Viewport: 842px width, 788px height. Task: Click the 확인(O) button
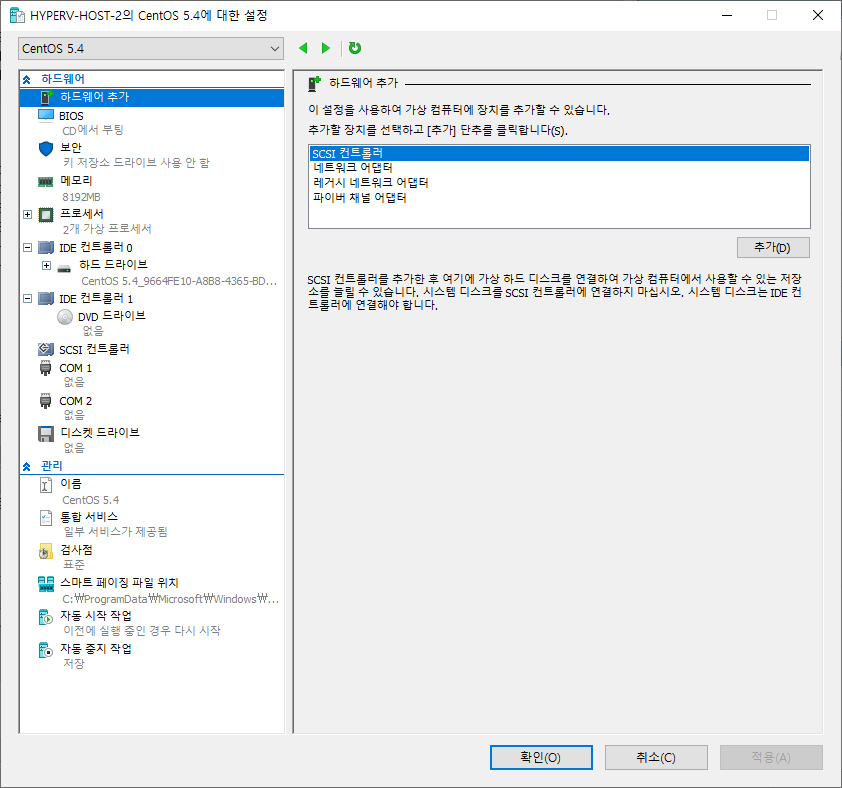[x=540, y=758]
